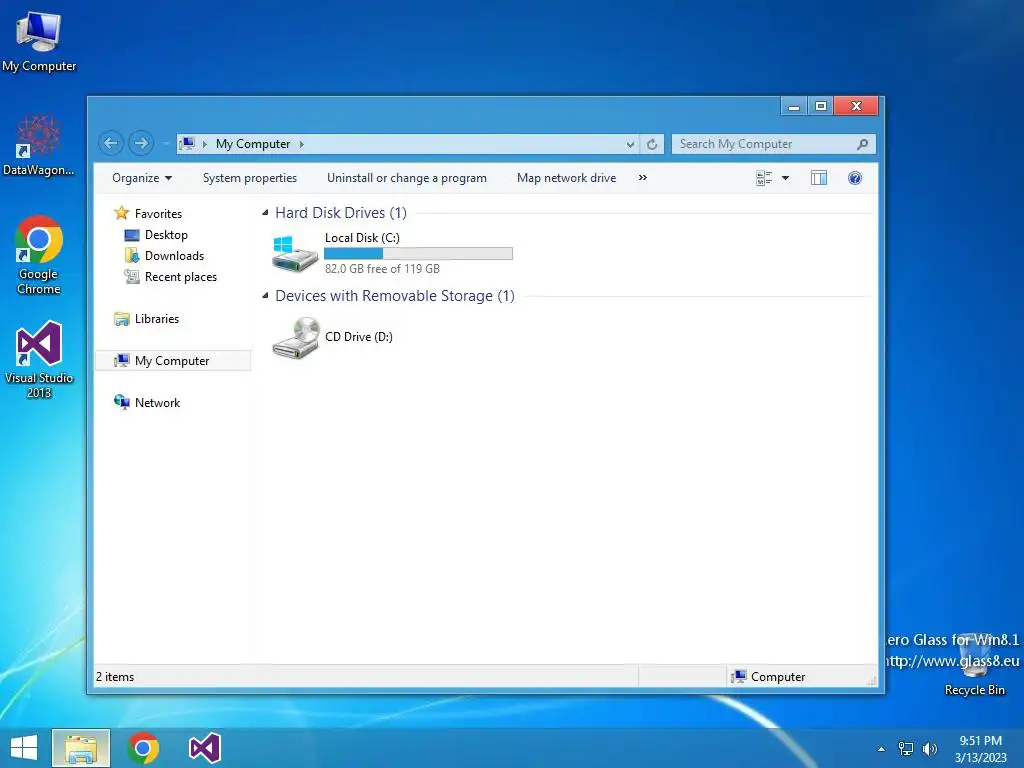Screen dimensions: 1024x768
Task: Launch Visual Studio from the taskbar
Action: click(x=204, y=748)
